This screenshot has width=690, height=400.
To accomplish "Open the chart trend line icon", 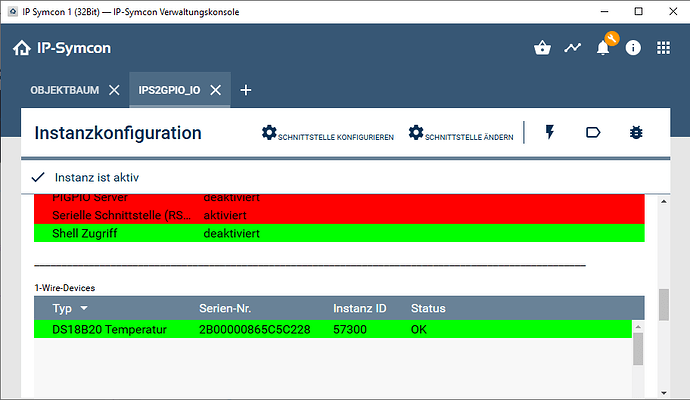I will pyautogui.click(x=573, y=48).
